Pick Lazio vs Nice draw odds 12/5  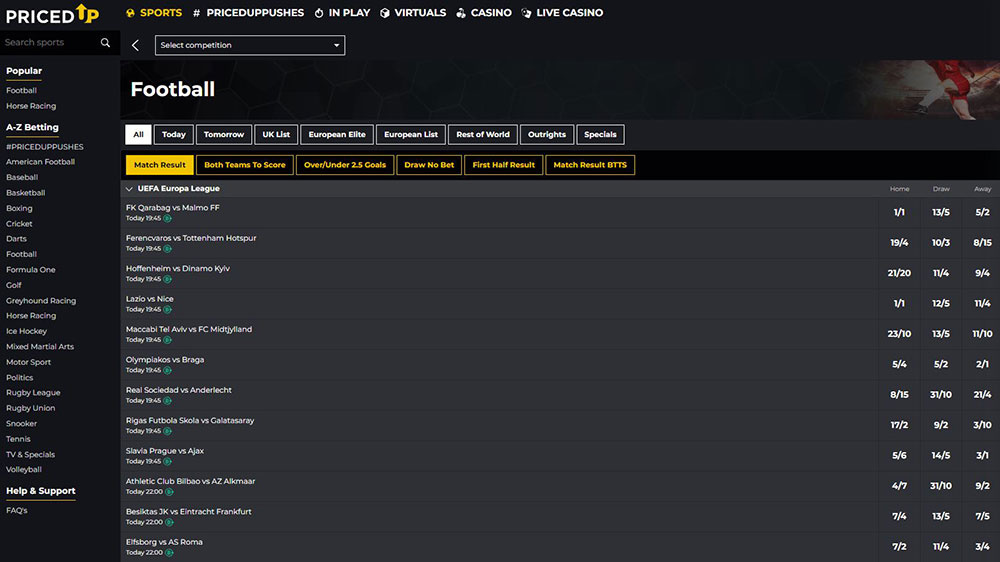(941, 304)
